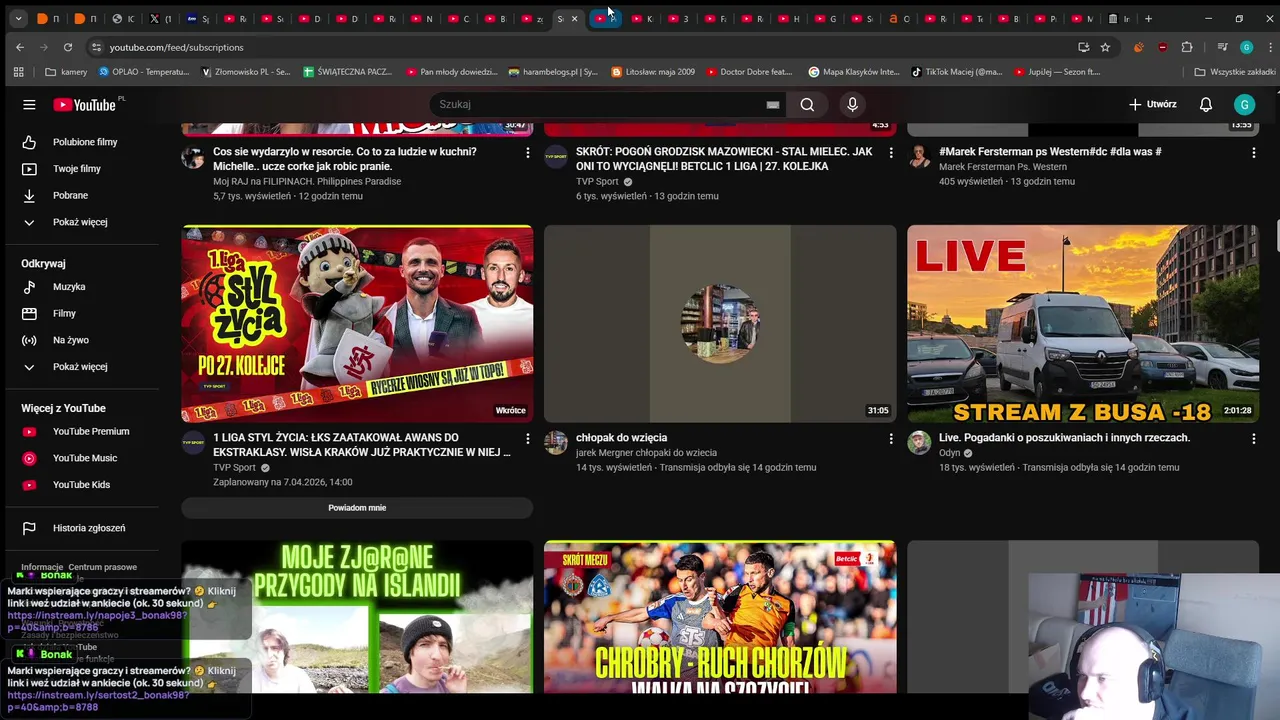1280x720 pixels.
Task: Open tab search dropdown chevron
Action: click(x=19, y=19)
